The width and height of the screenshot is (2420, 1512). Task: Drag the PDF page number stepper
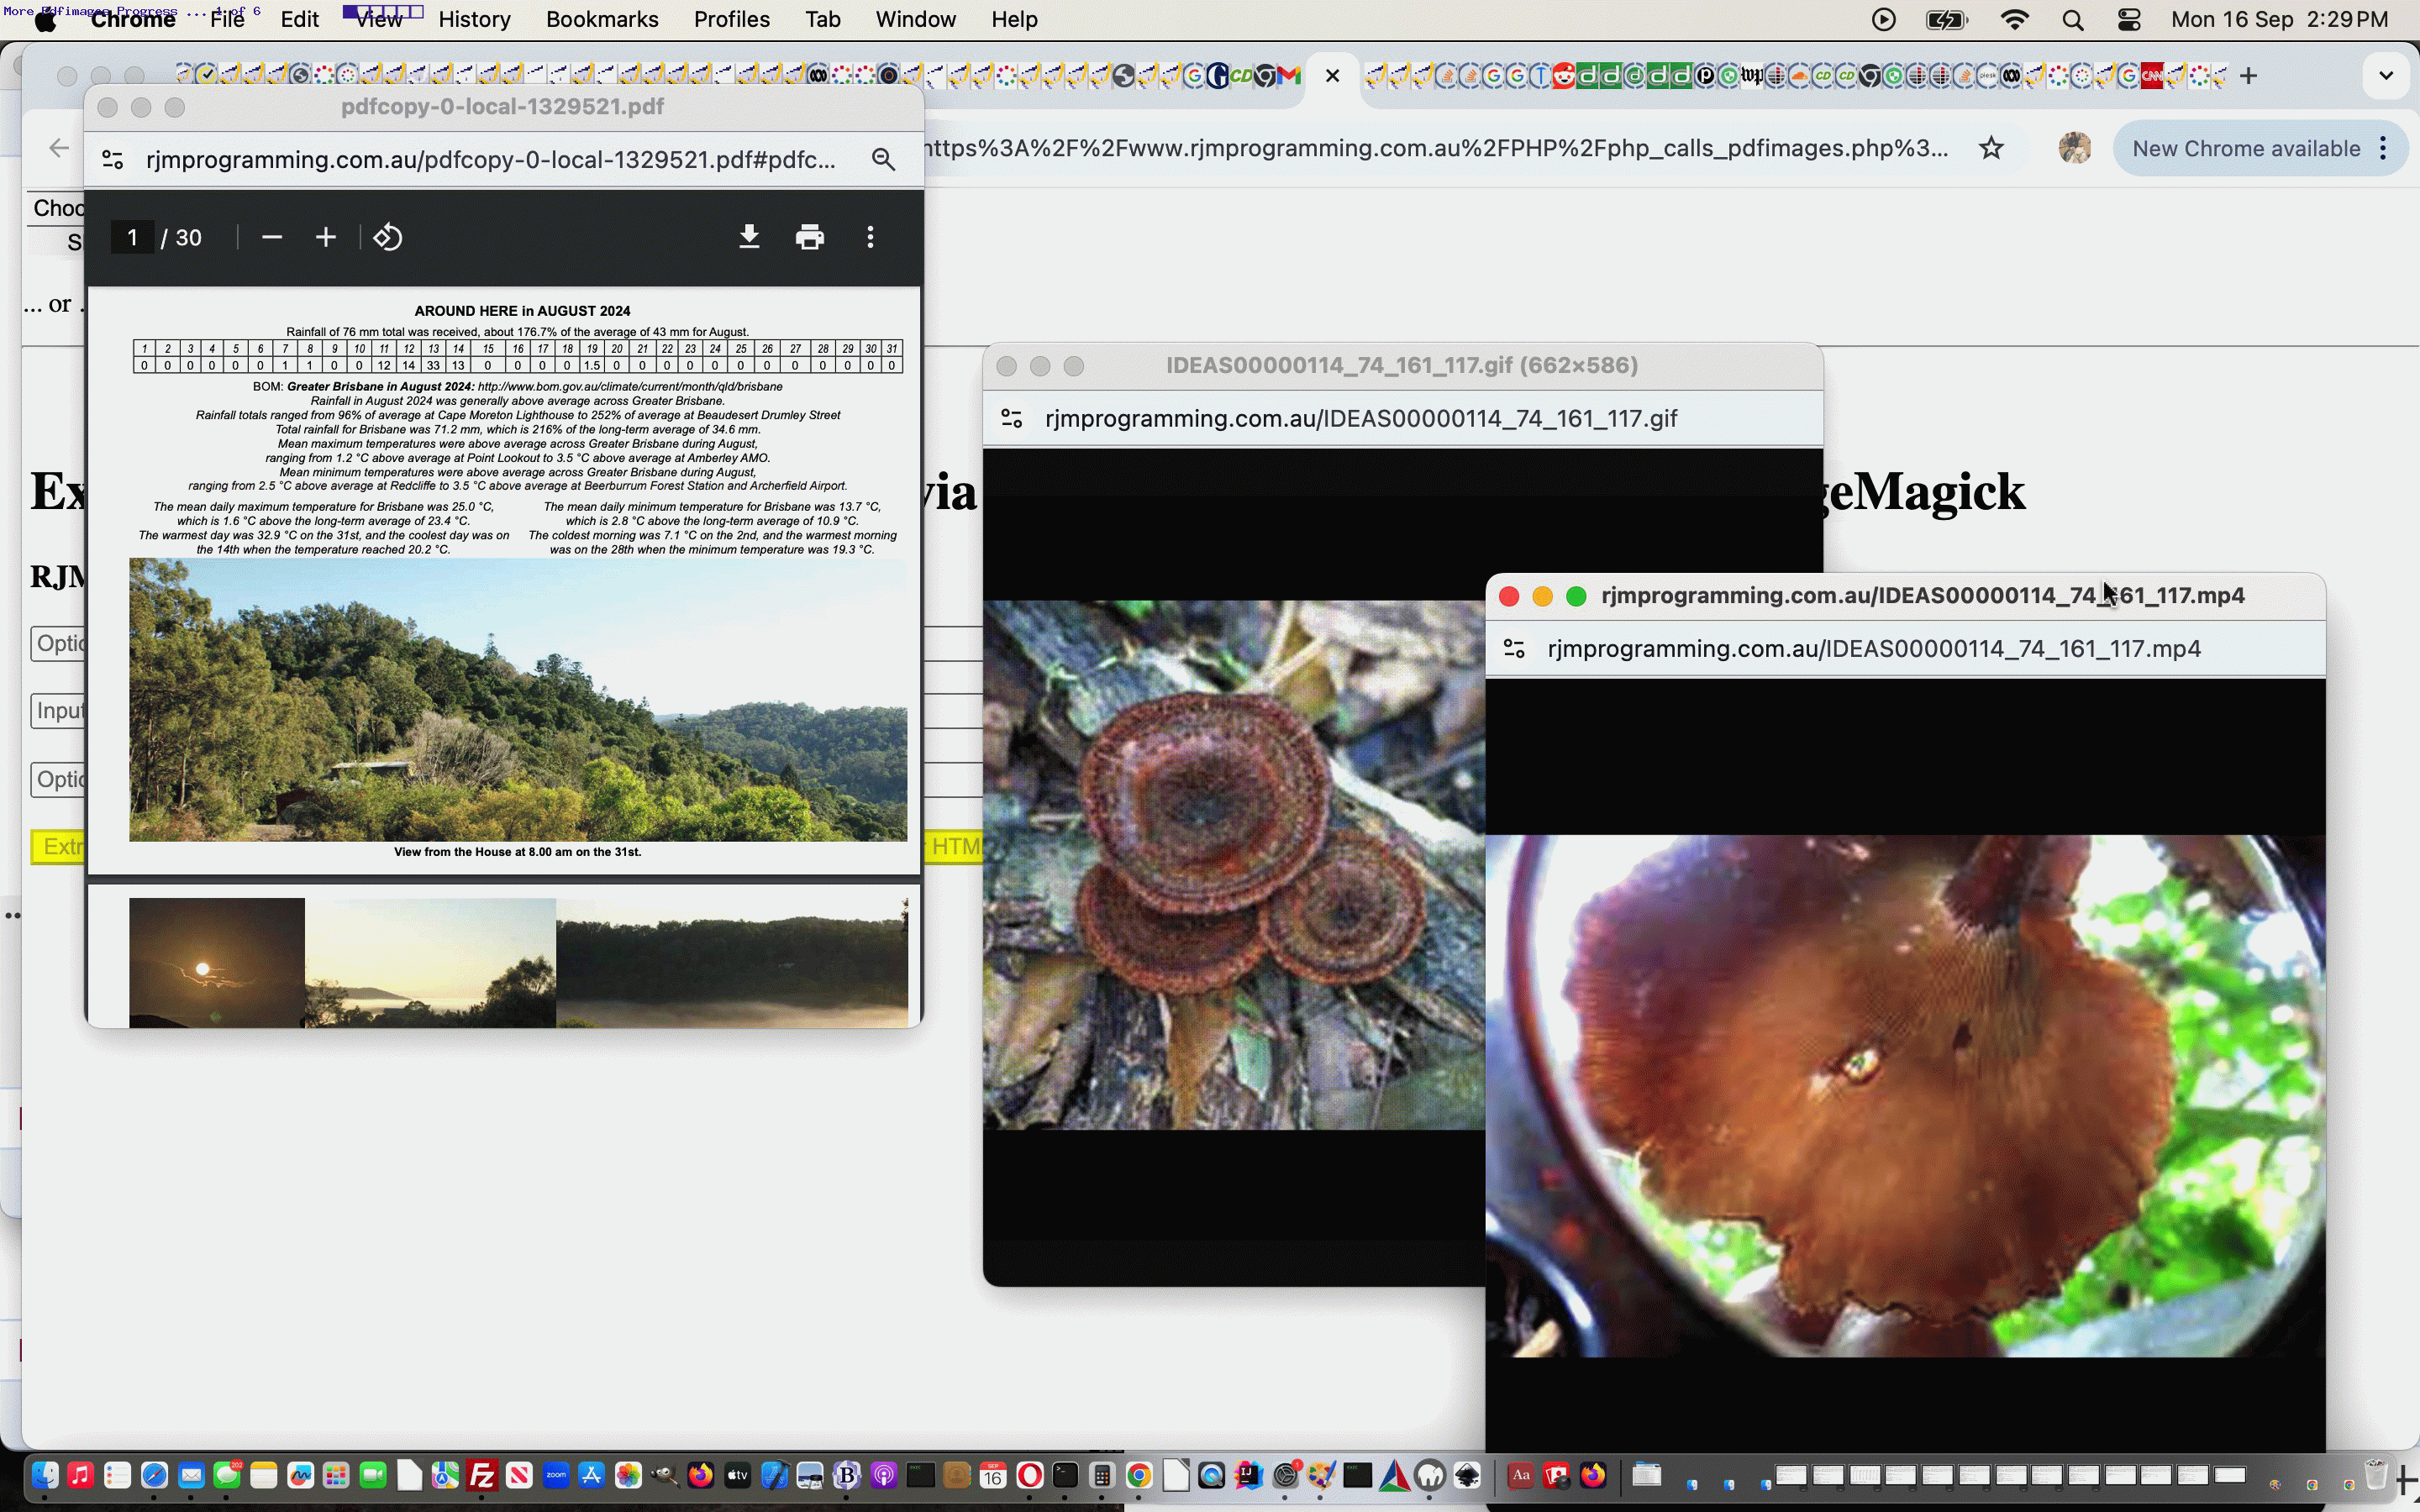pyautogui.click(x=133, y=237)
